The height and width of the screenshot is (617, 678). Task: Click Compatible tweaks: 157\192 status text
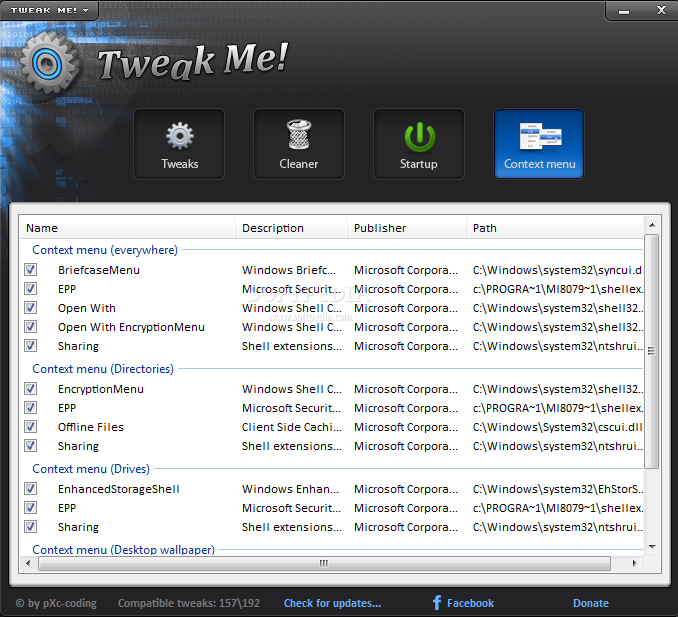(189, 603)
